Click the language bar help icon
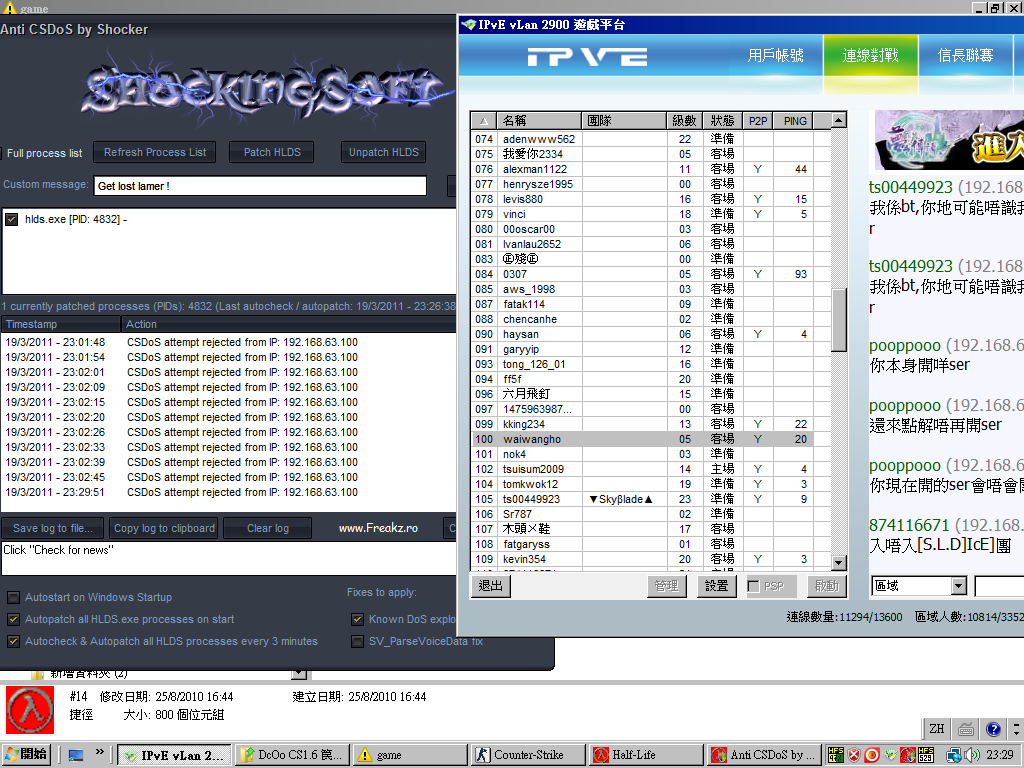This screenshot has height=768, width=1024. tap(993, 729)
